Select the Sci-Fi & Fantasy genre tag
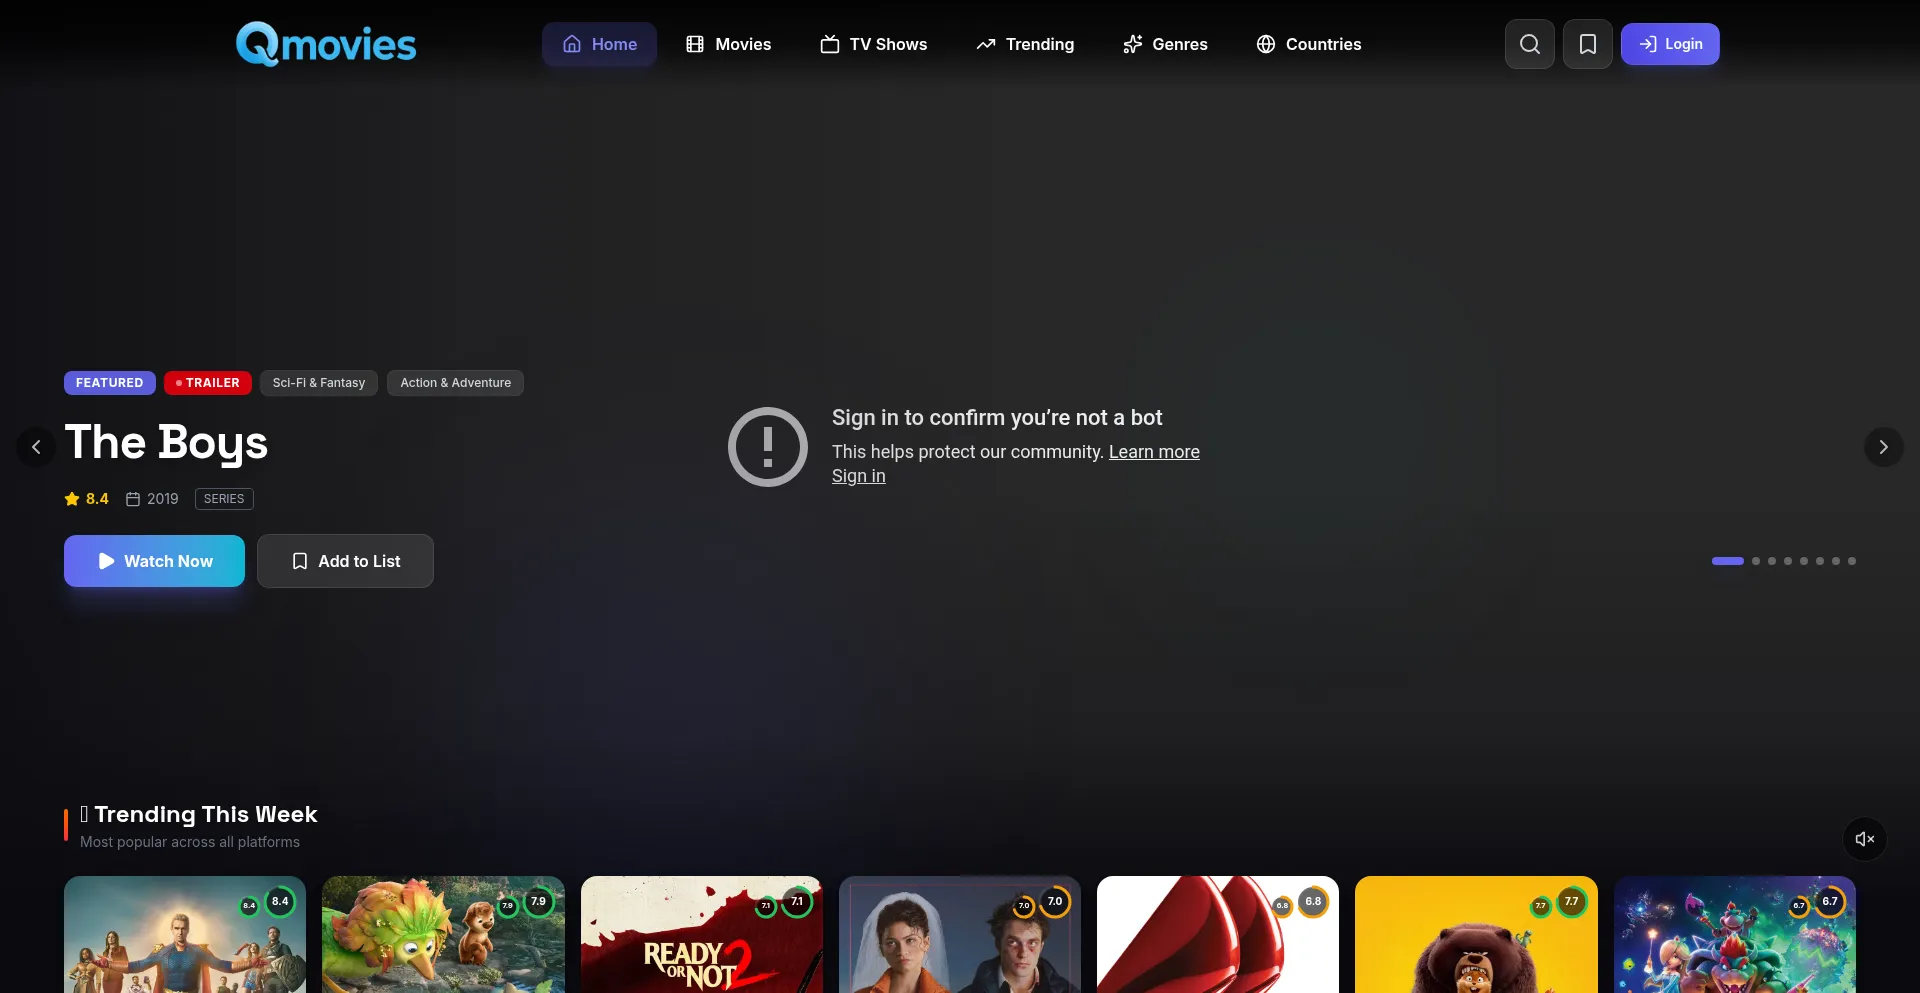This screenshot has width=1920, height=993. 319,383
